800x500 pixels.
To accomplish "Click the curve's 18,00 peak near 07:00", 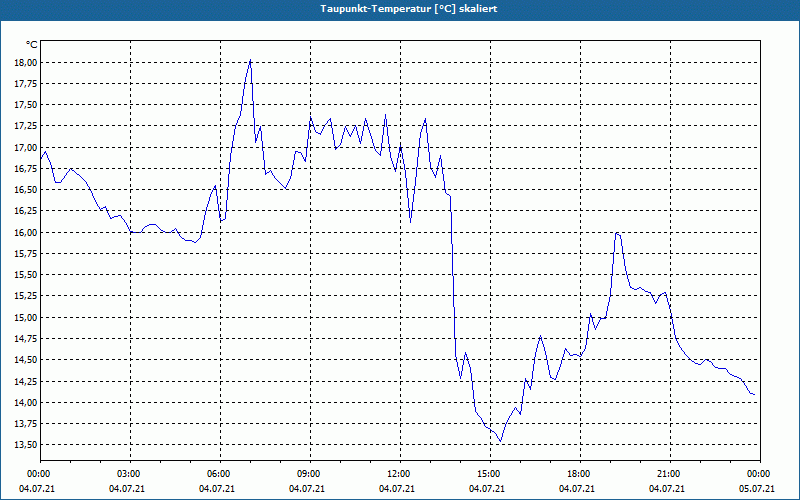I will [250, 60].
